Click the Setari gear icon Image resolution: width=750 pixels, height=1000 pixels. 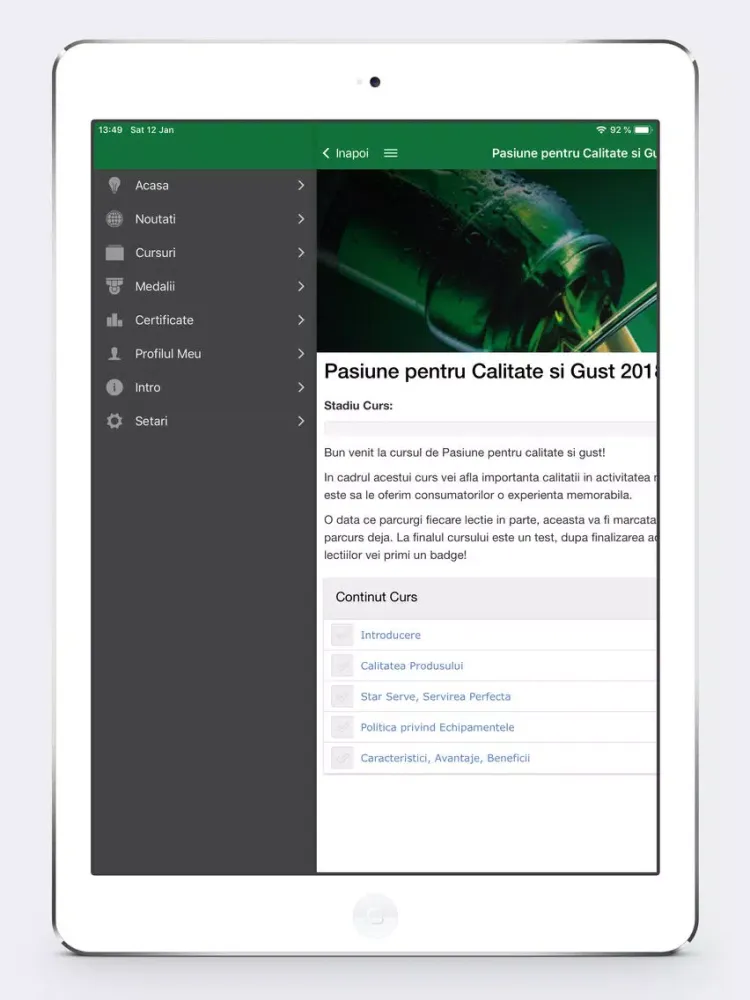(114, 421)
